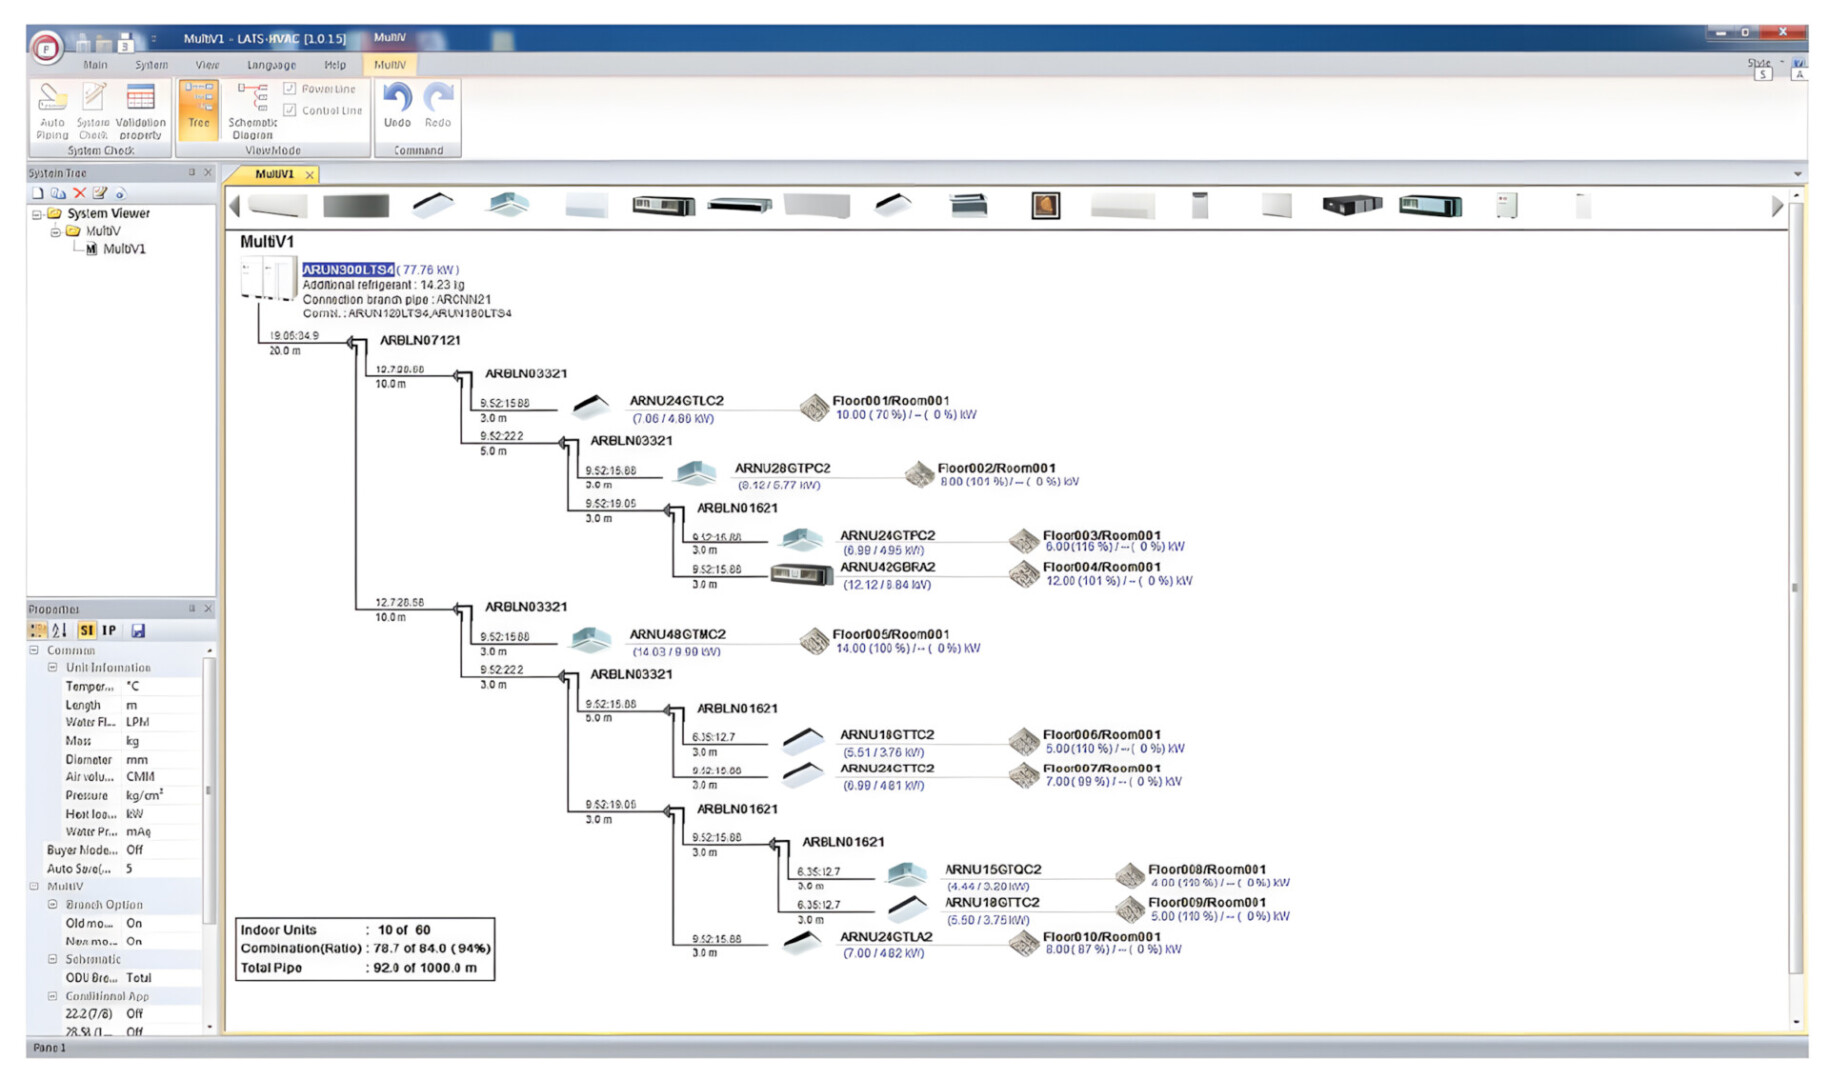Select the Floor001/Room001 room label
Image resolution: width=1829 pixels, height=1080 pixels.
tap(890, 401)
